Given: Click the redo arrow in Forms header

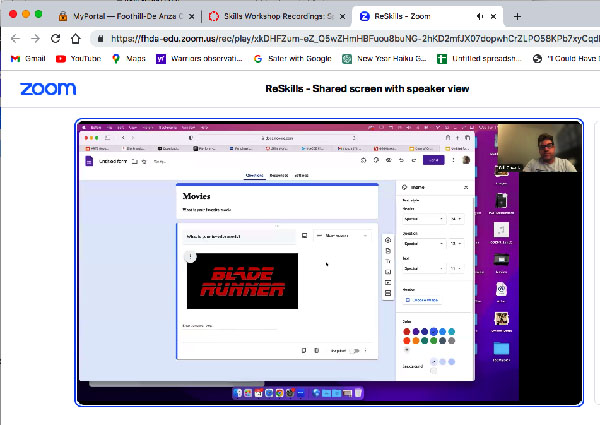Looking at the screenshot, I should tap(414, 160).
